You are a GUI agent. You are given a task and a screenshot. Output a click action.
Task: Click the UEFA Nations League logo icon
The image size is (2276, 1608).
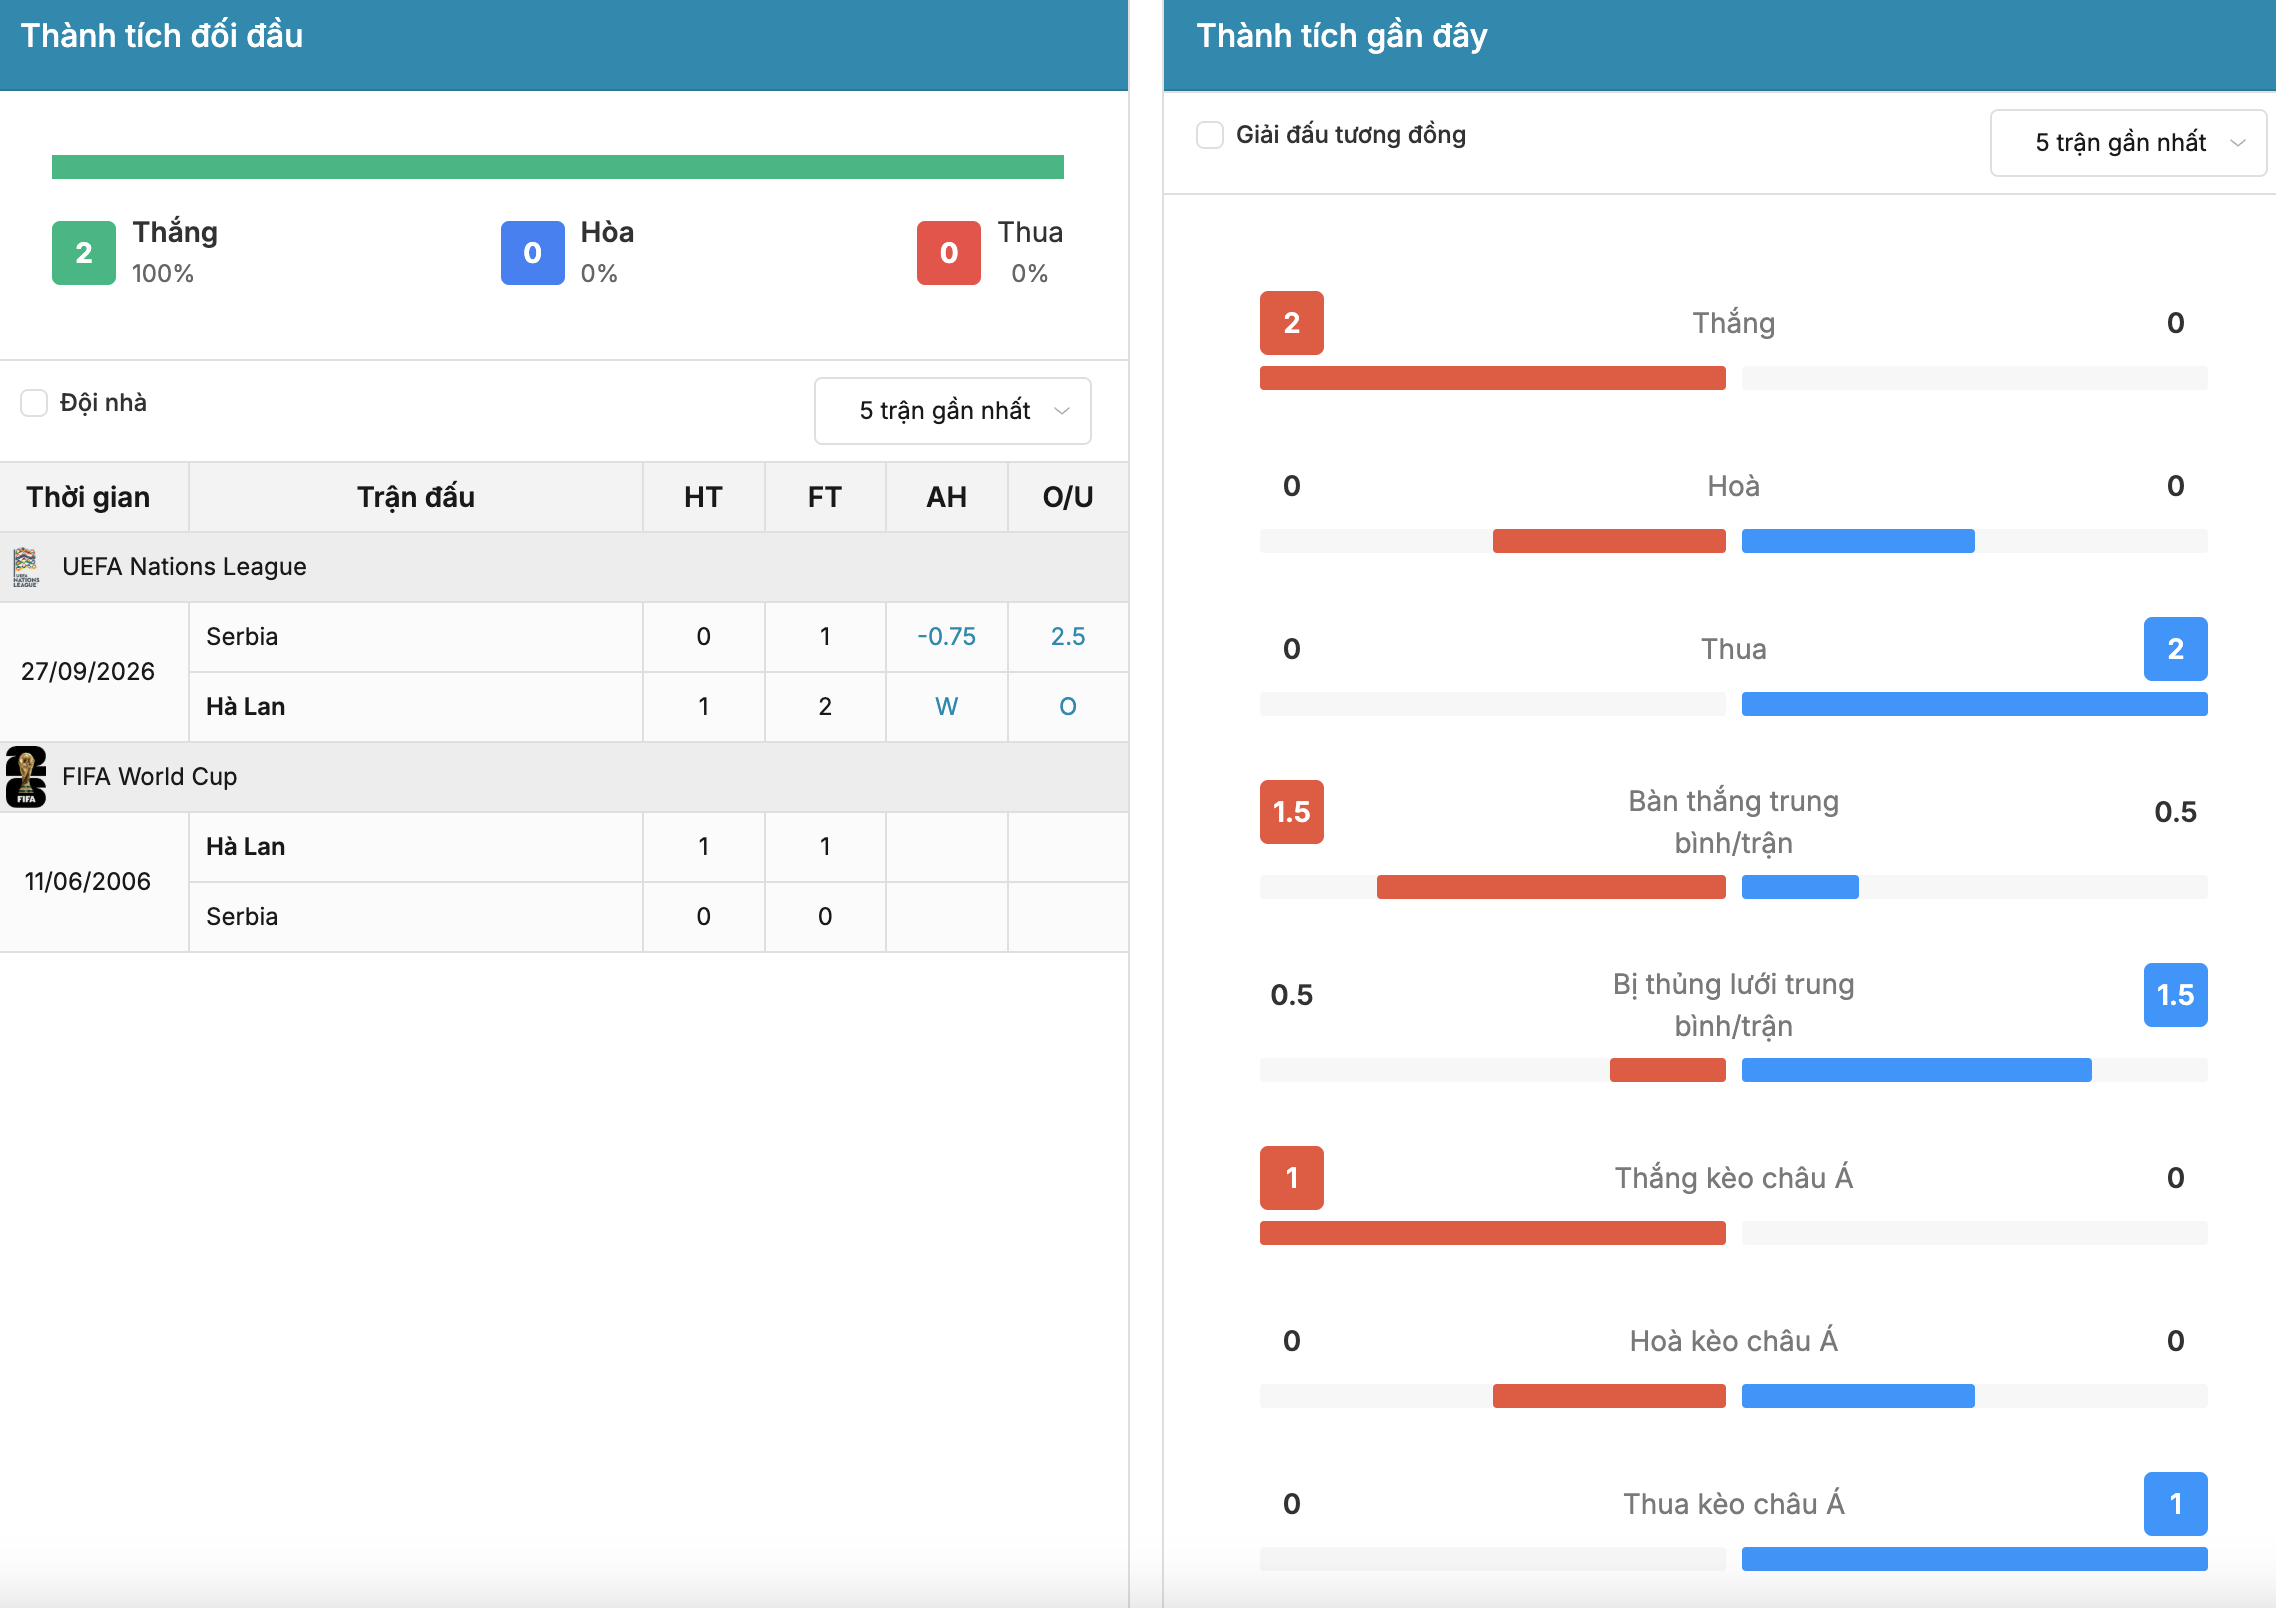26,567
